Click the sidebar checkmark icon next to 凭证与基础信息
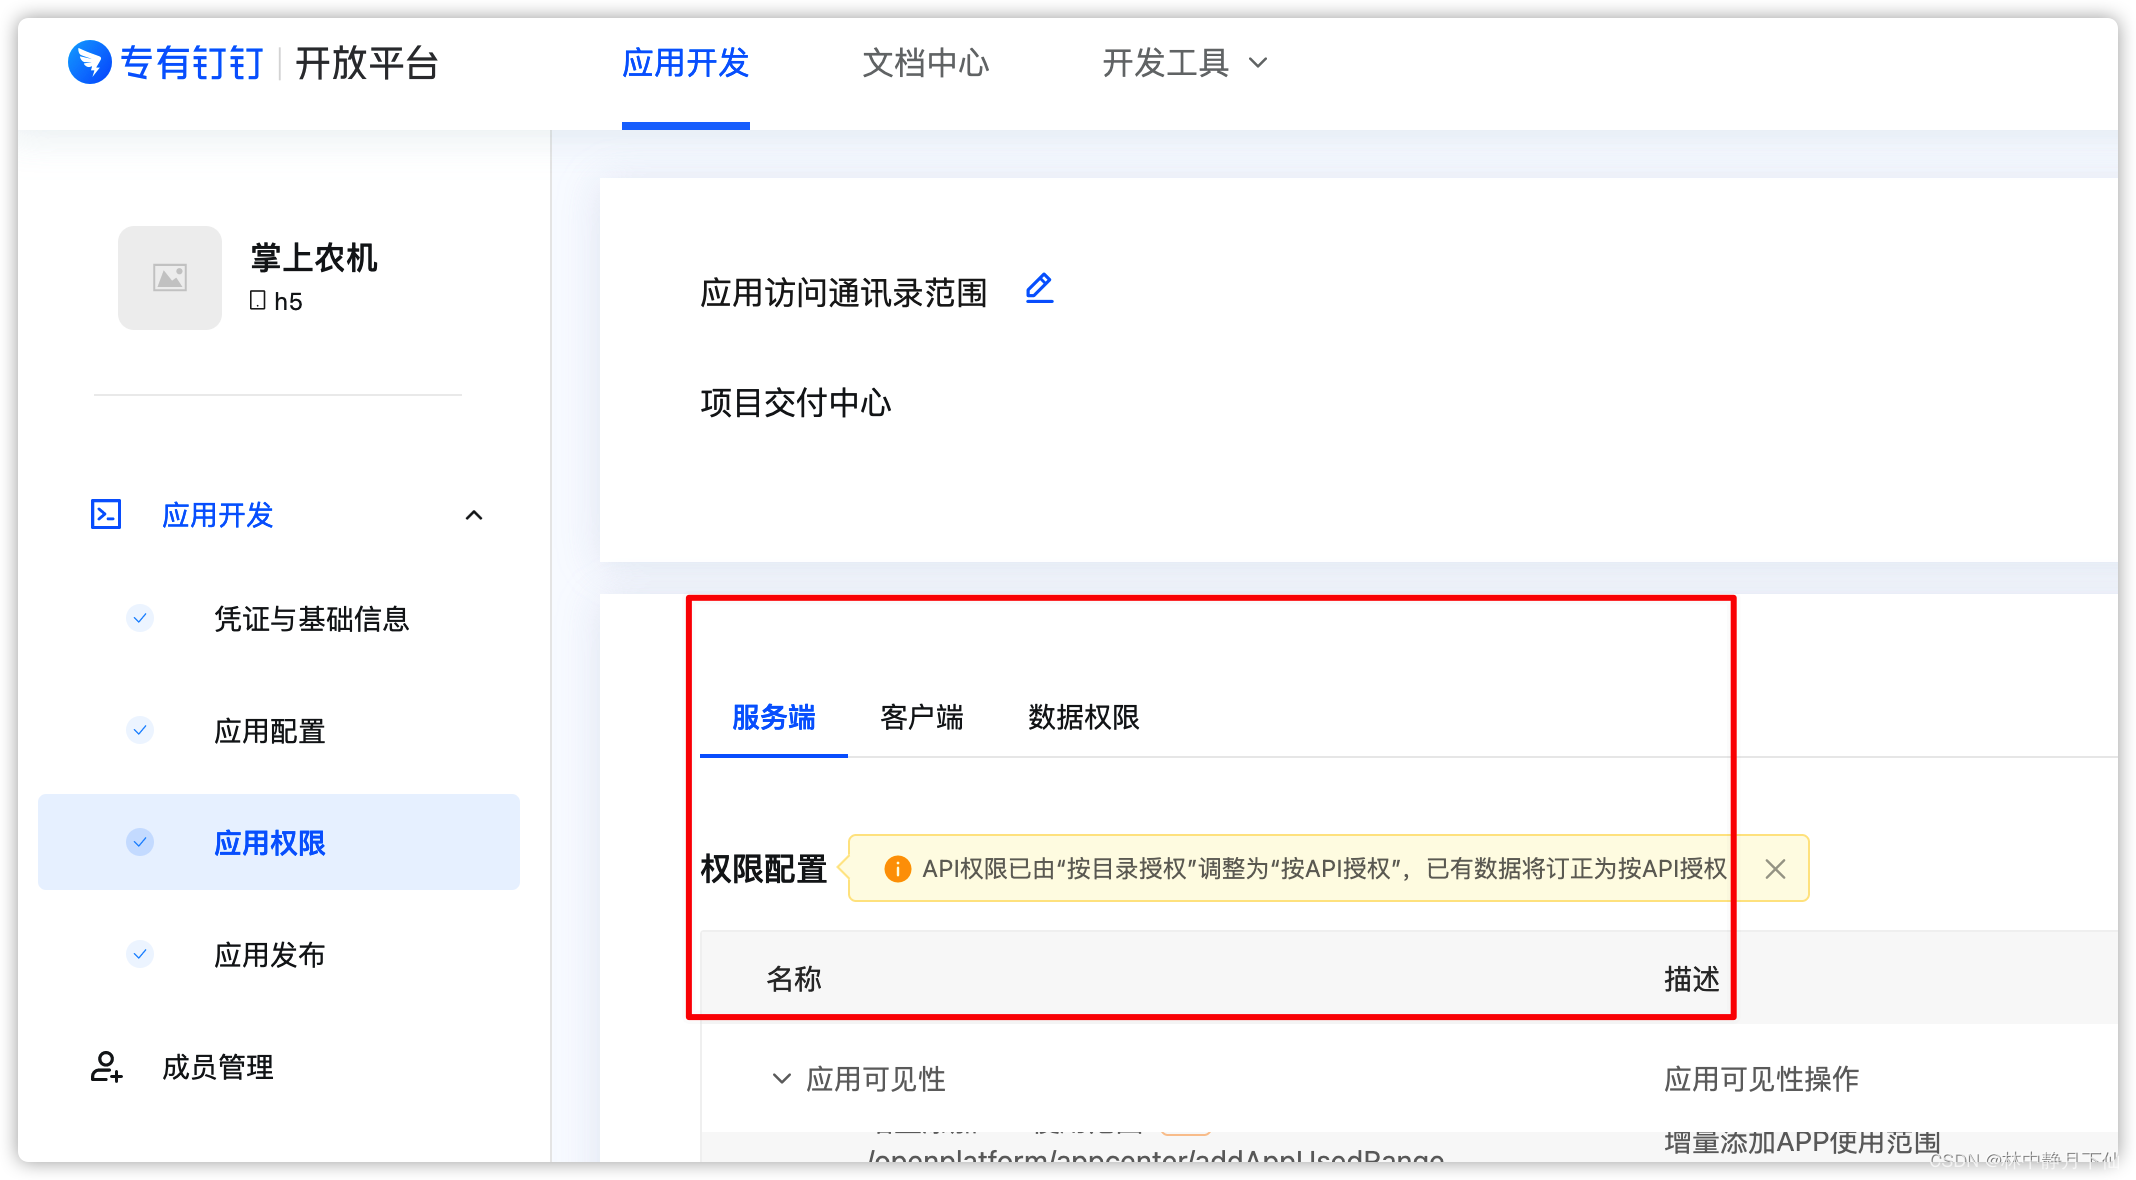2136x1180 pixels. tap(139, 616)
